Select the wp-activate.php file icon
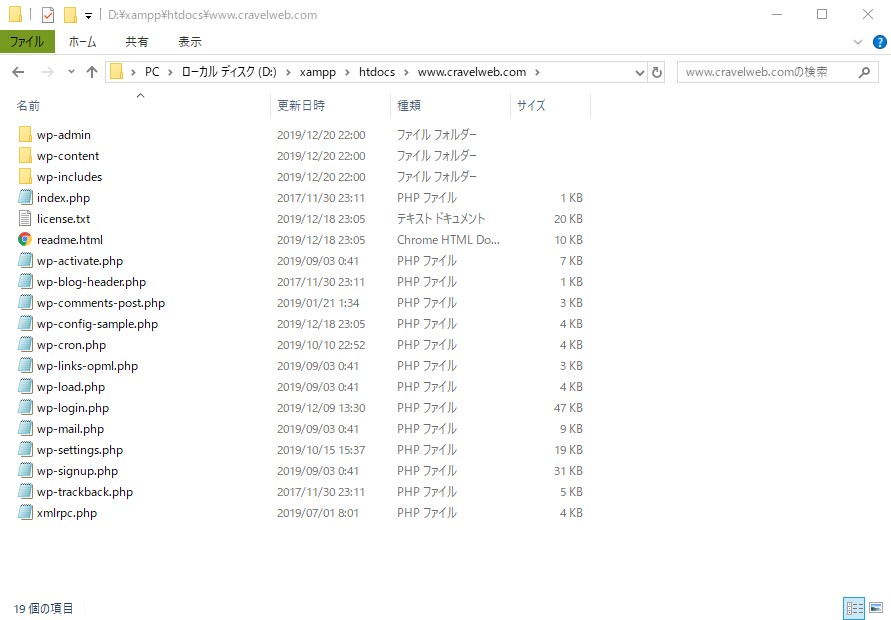Image resolution: width=891 pixels, height=620 pixels. [25, 261]
